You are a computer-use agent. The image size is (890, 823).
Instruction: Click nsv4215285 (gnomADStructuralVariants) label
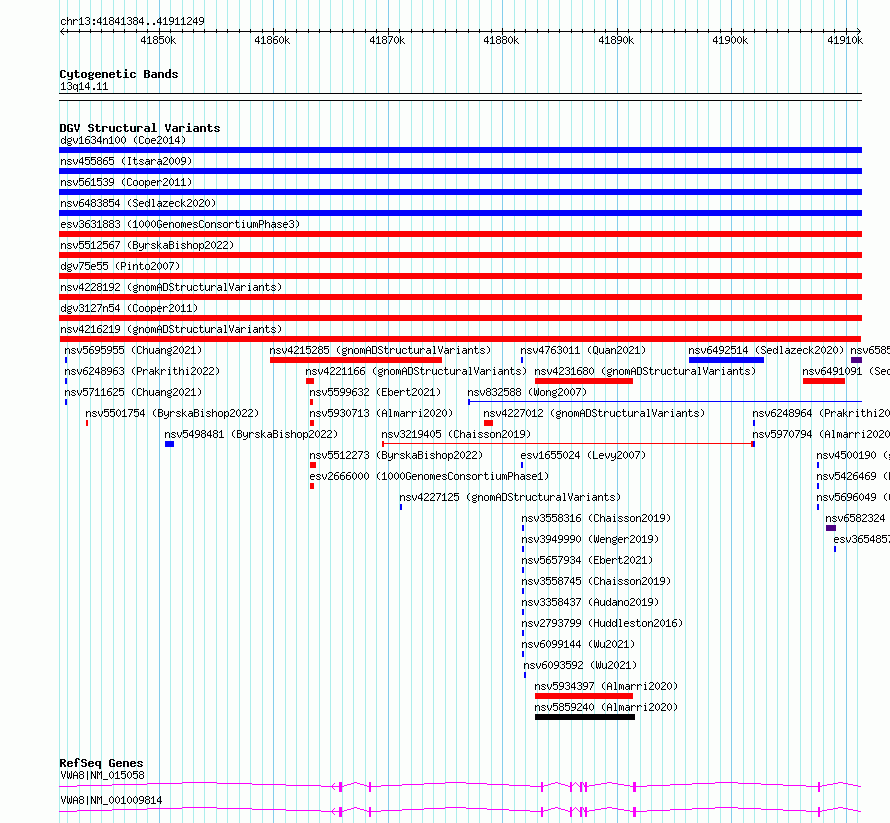click(x=380, y=350)
